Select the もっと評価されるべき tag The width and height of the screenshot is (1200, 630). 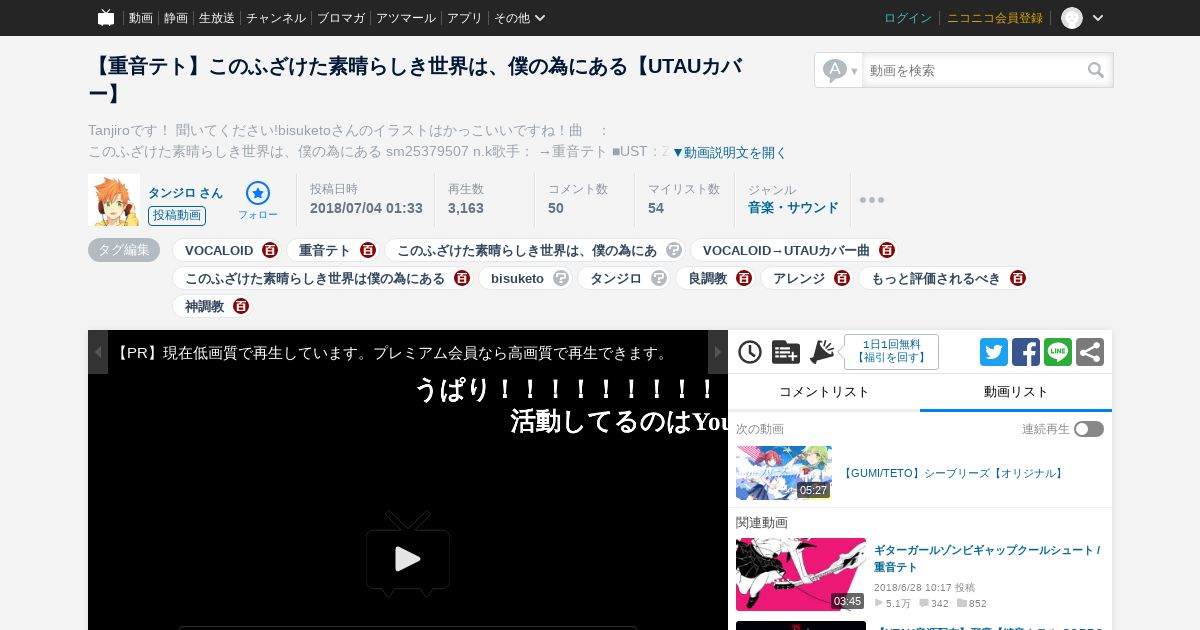(936, 278)
